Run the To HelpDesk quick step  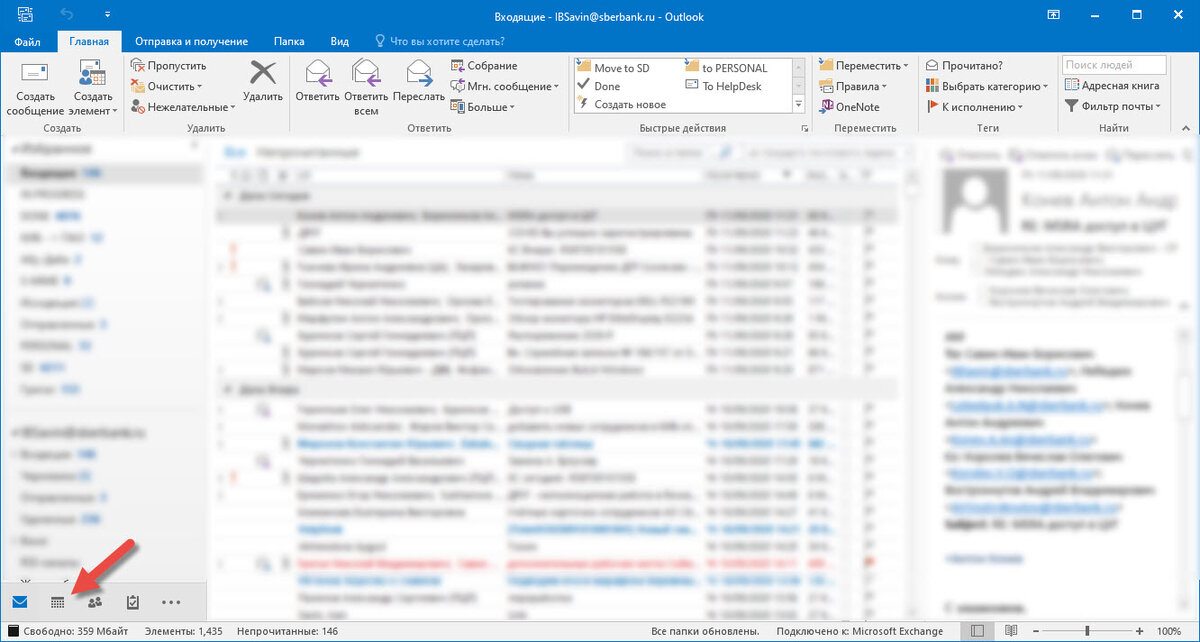[x=724, y=86]
